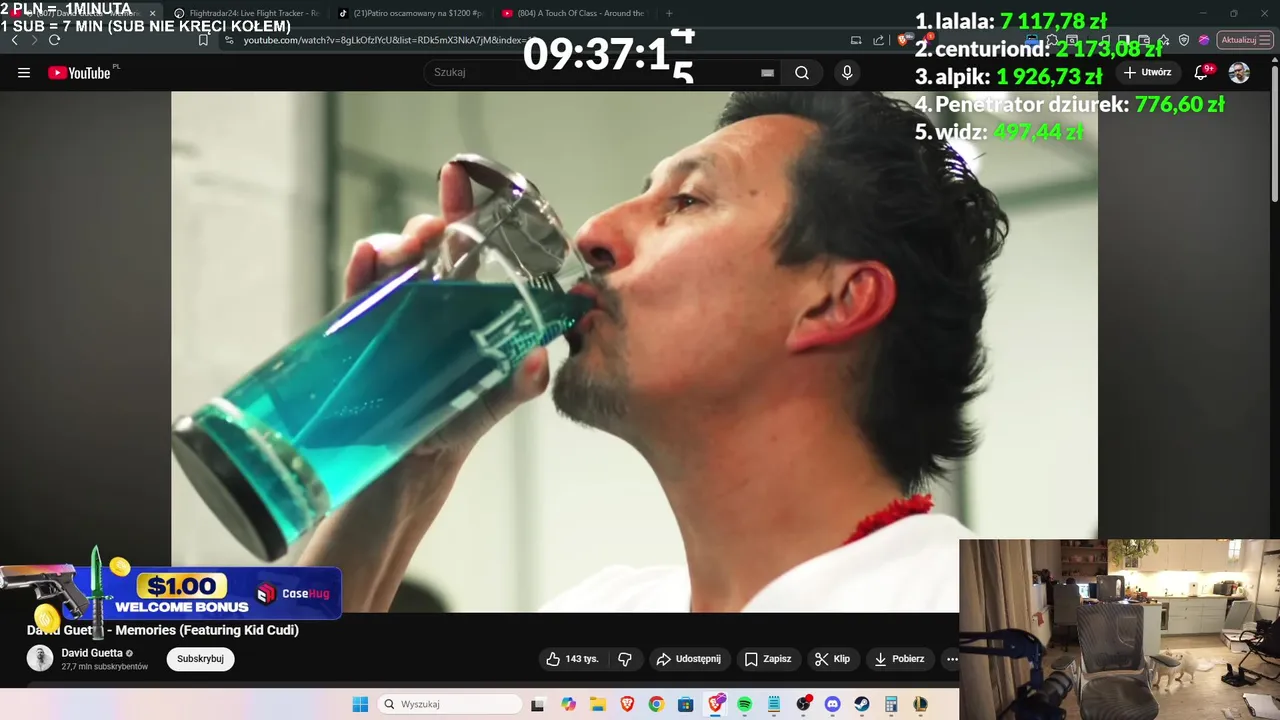Open more actions three-dot menu
Screen dimensions: 1280x720
coord(952,659)
